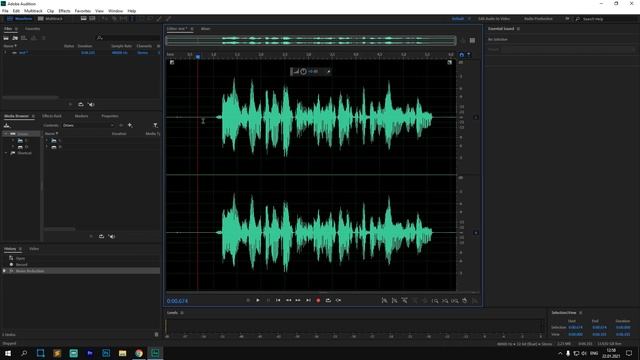Switch to the Favorites panel tab

point(33,29)
